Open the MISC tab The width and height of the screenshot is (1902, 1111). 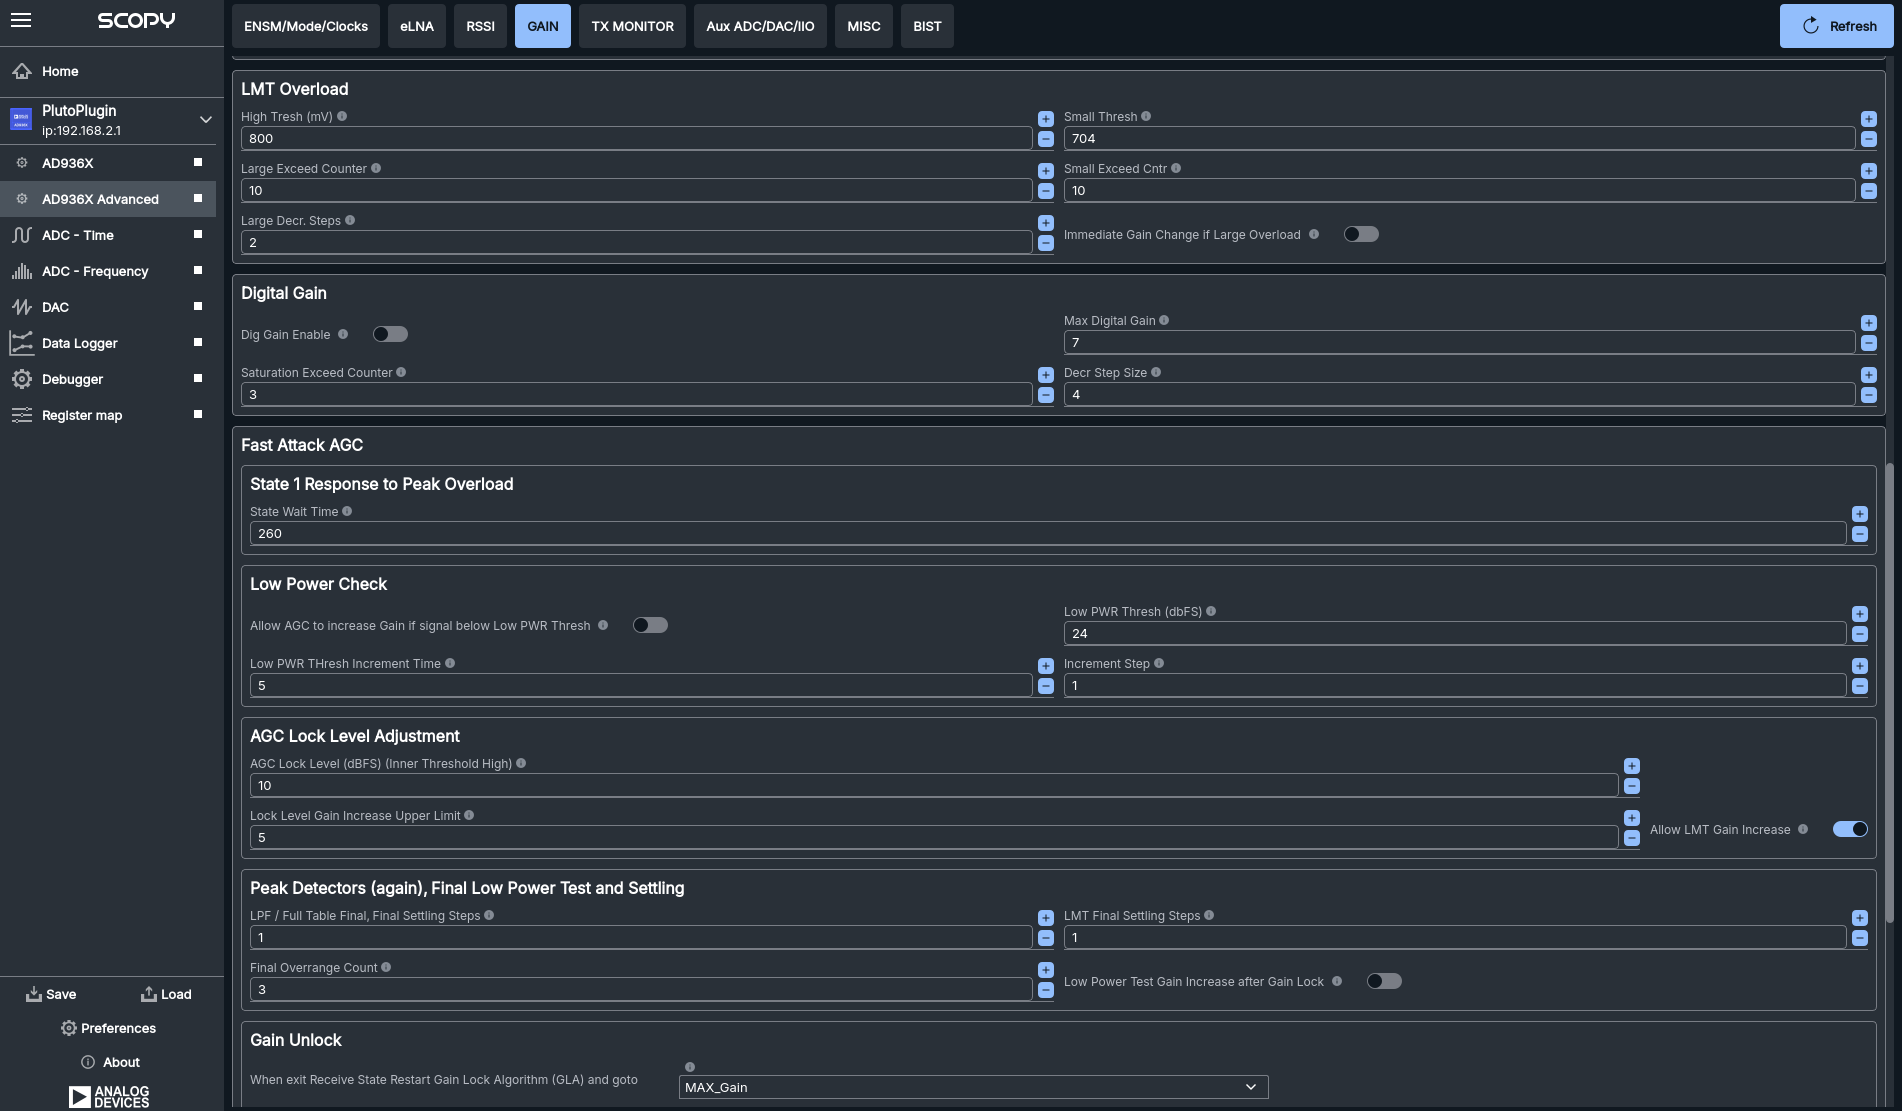[864, 26]
